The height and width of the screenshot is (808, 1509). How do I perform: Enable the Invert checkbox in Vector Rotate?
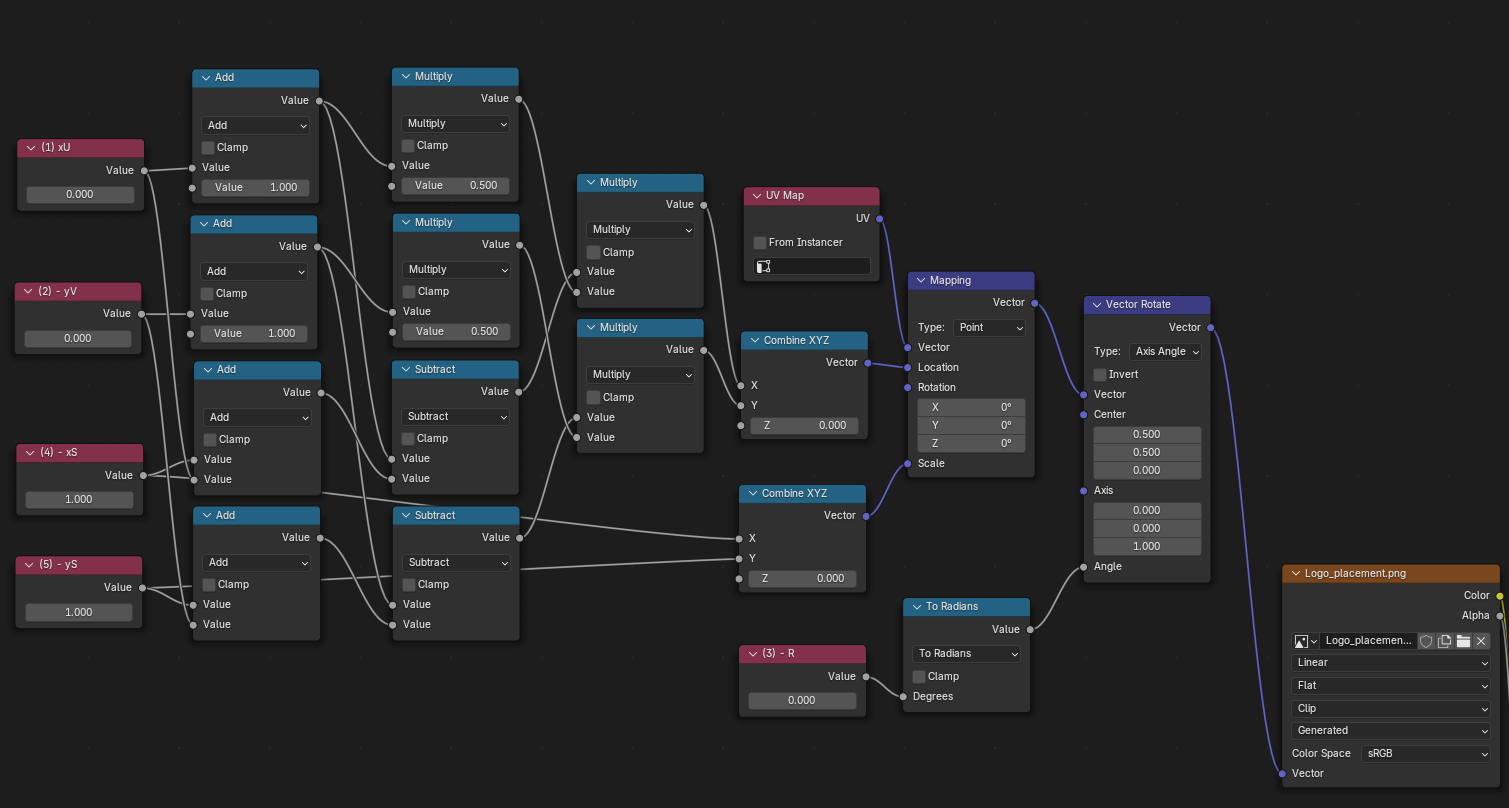click(x=1100, y=374)
